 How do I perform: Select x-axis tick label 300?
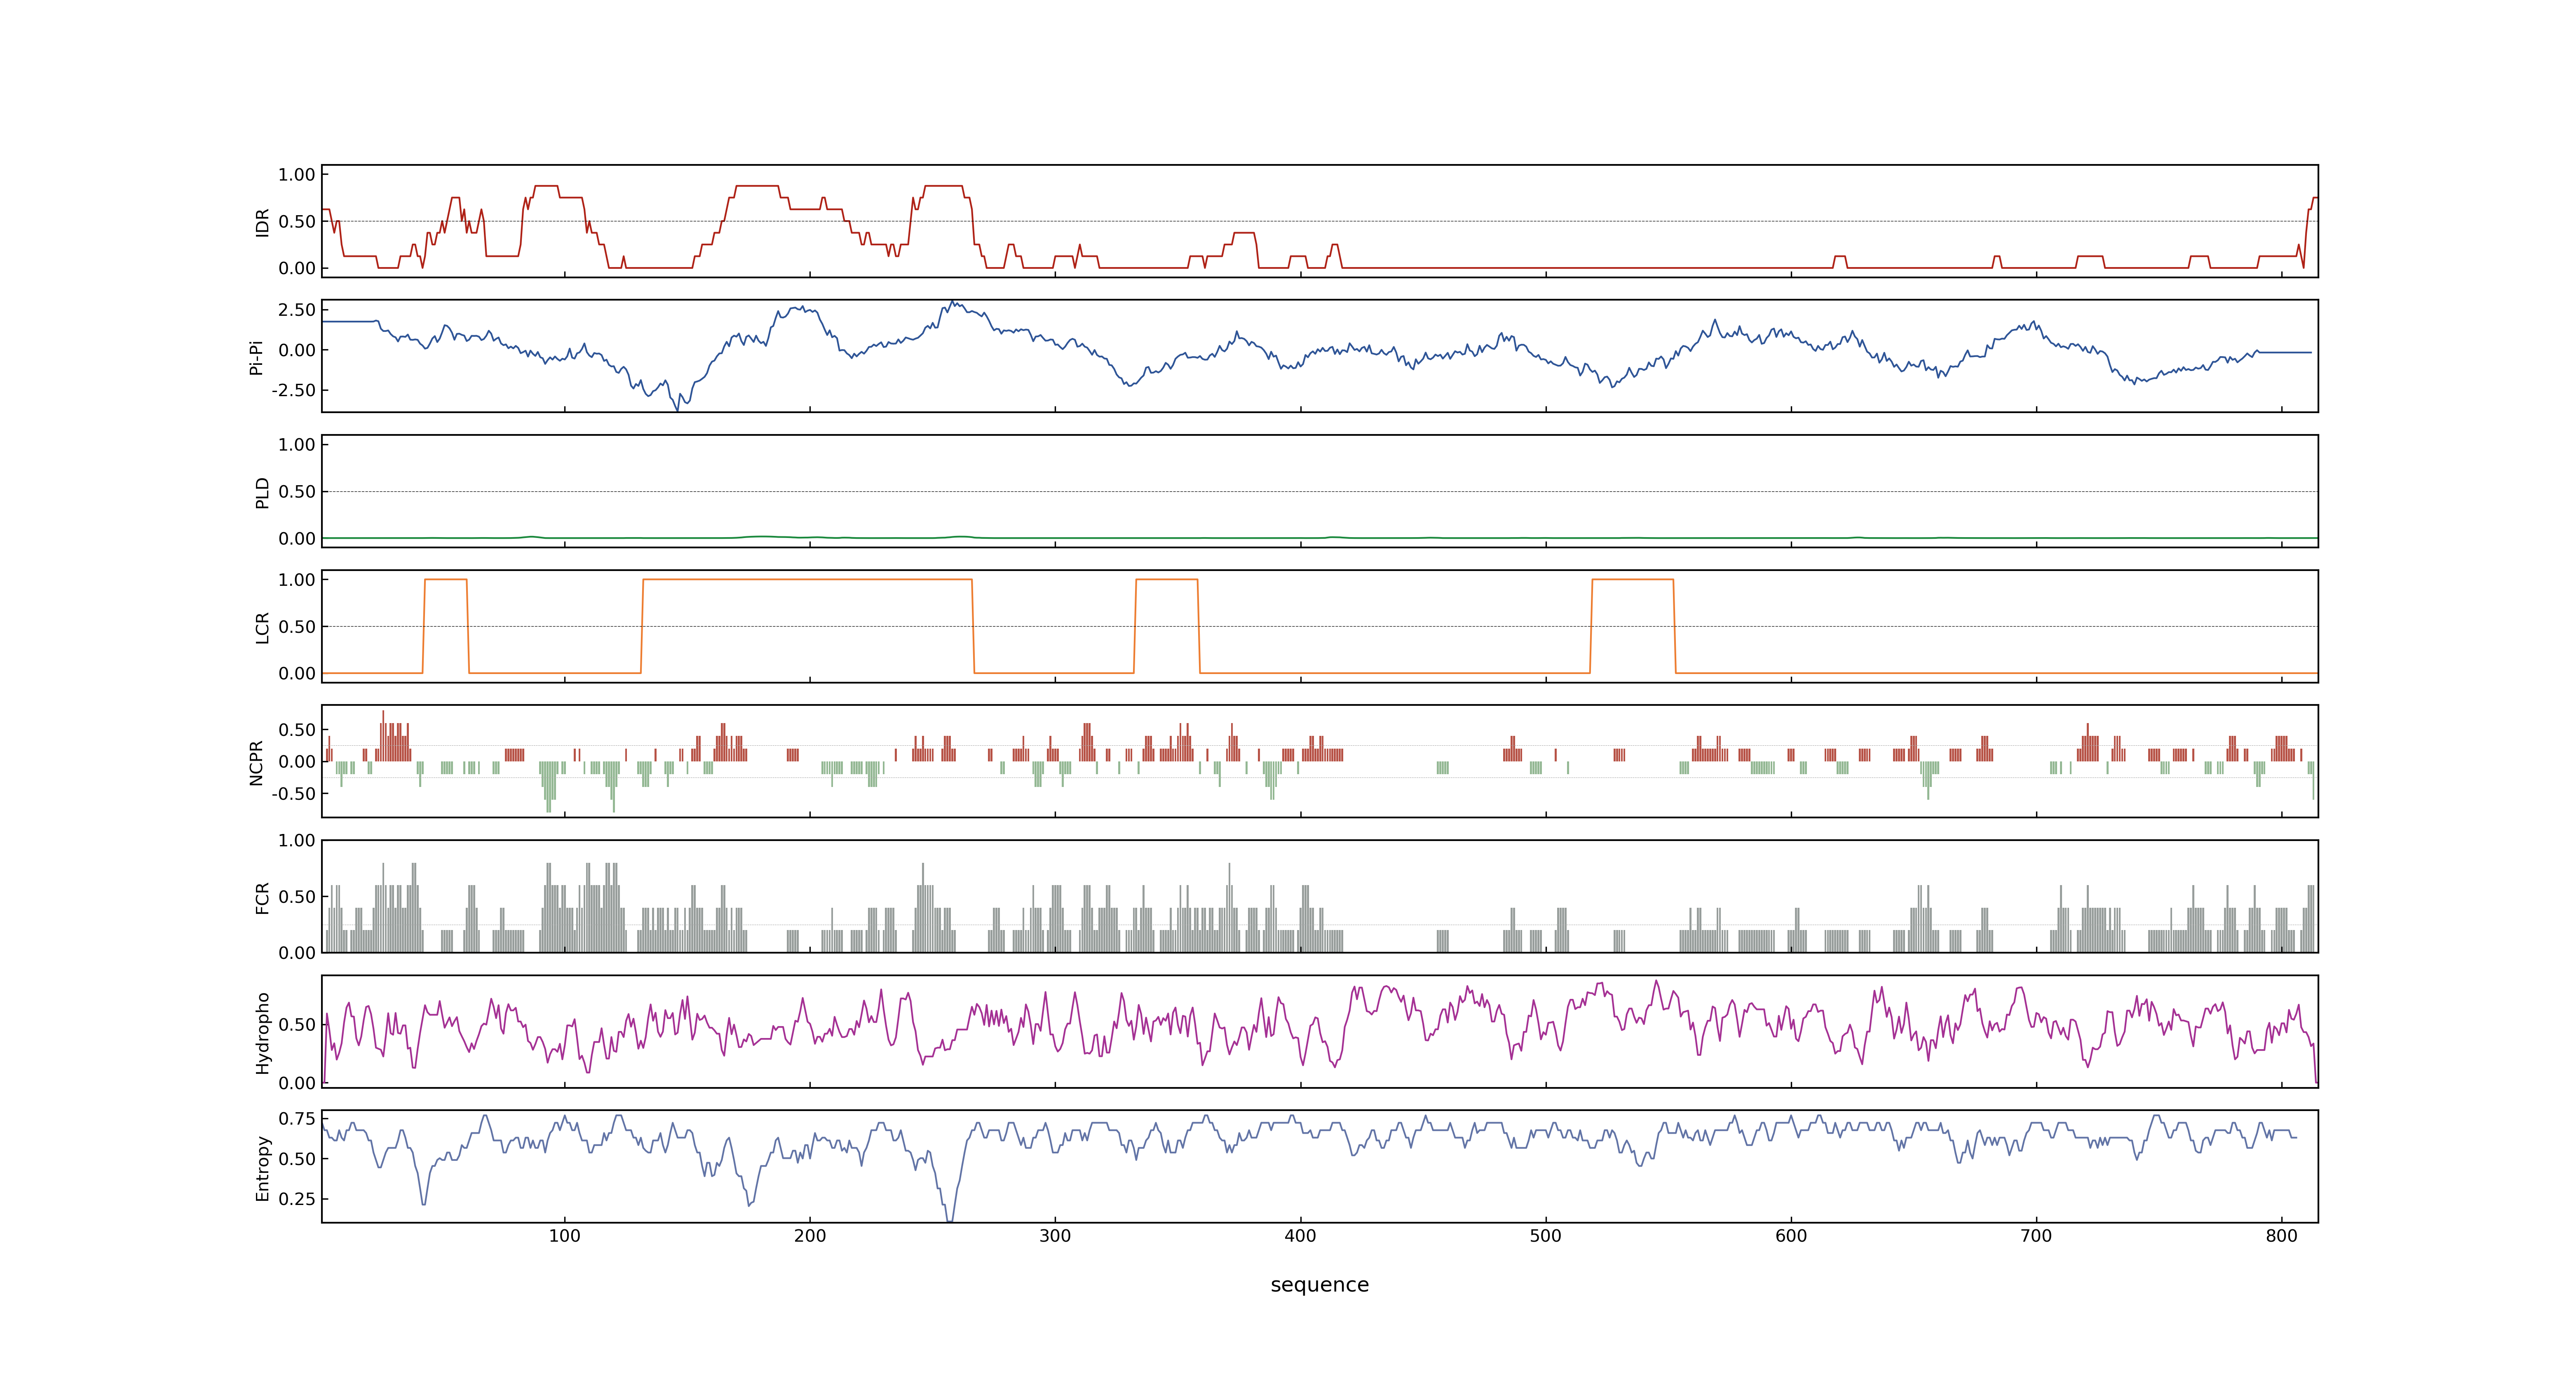point(1055,1236)
